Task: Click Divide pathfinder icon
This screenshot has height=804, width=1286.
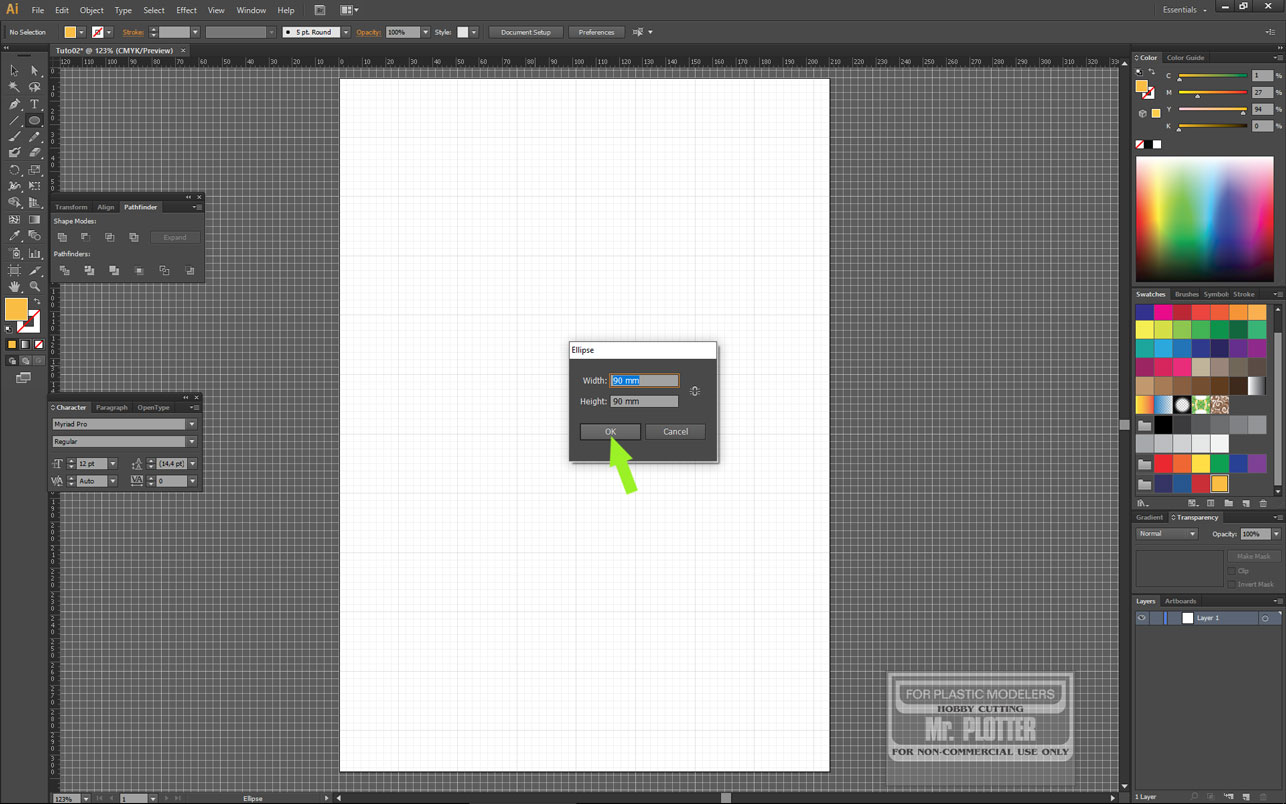Action: pos(64,270)
